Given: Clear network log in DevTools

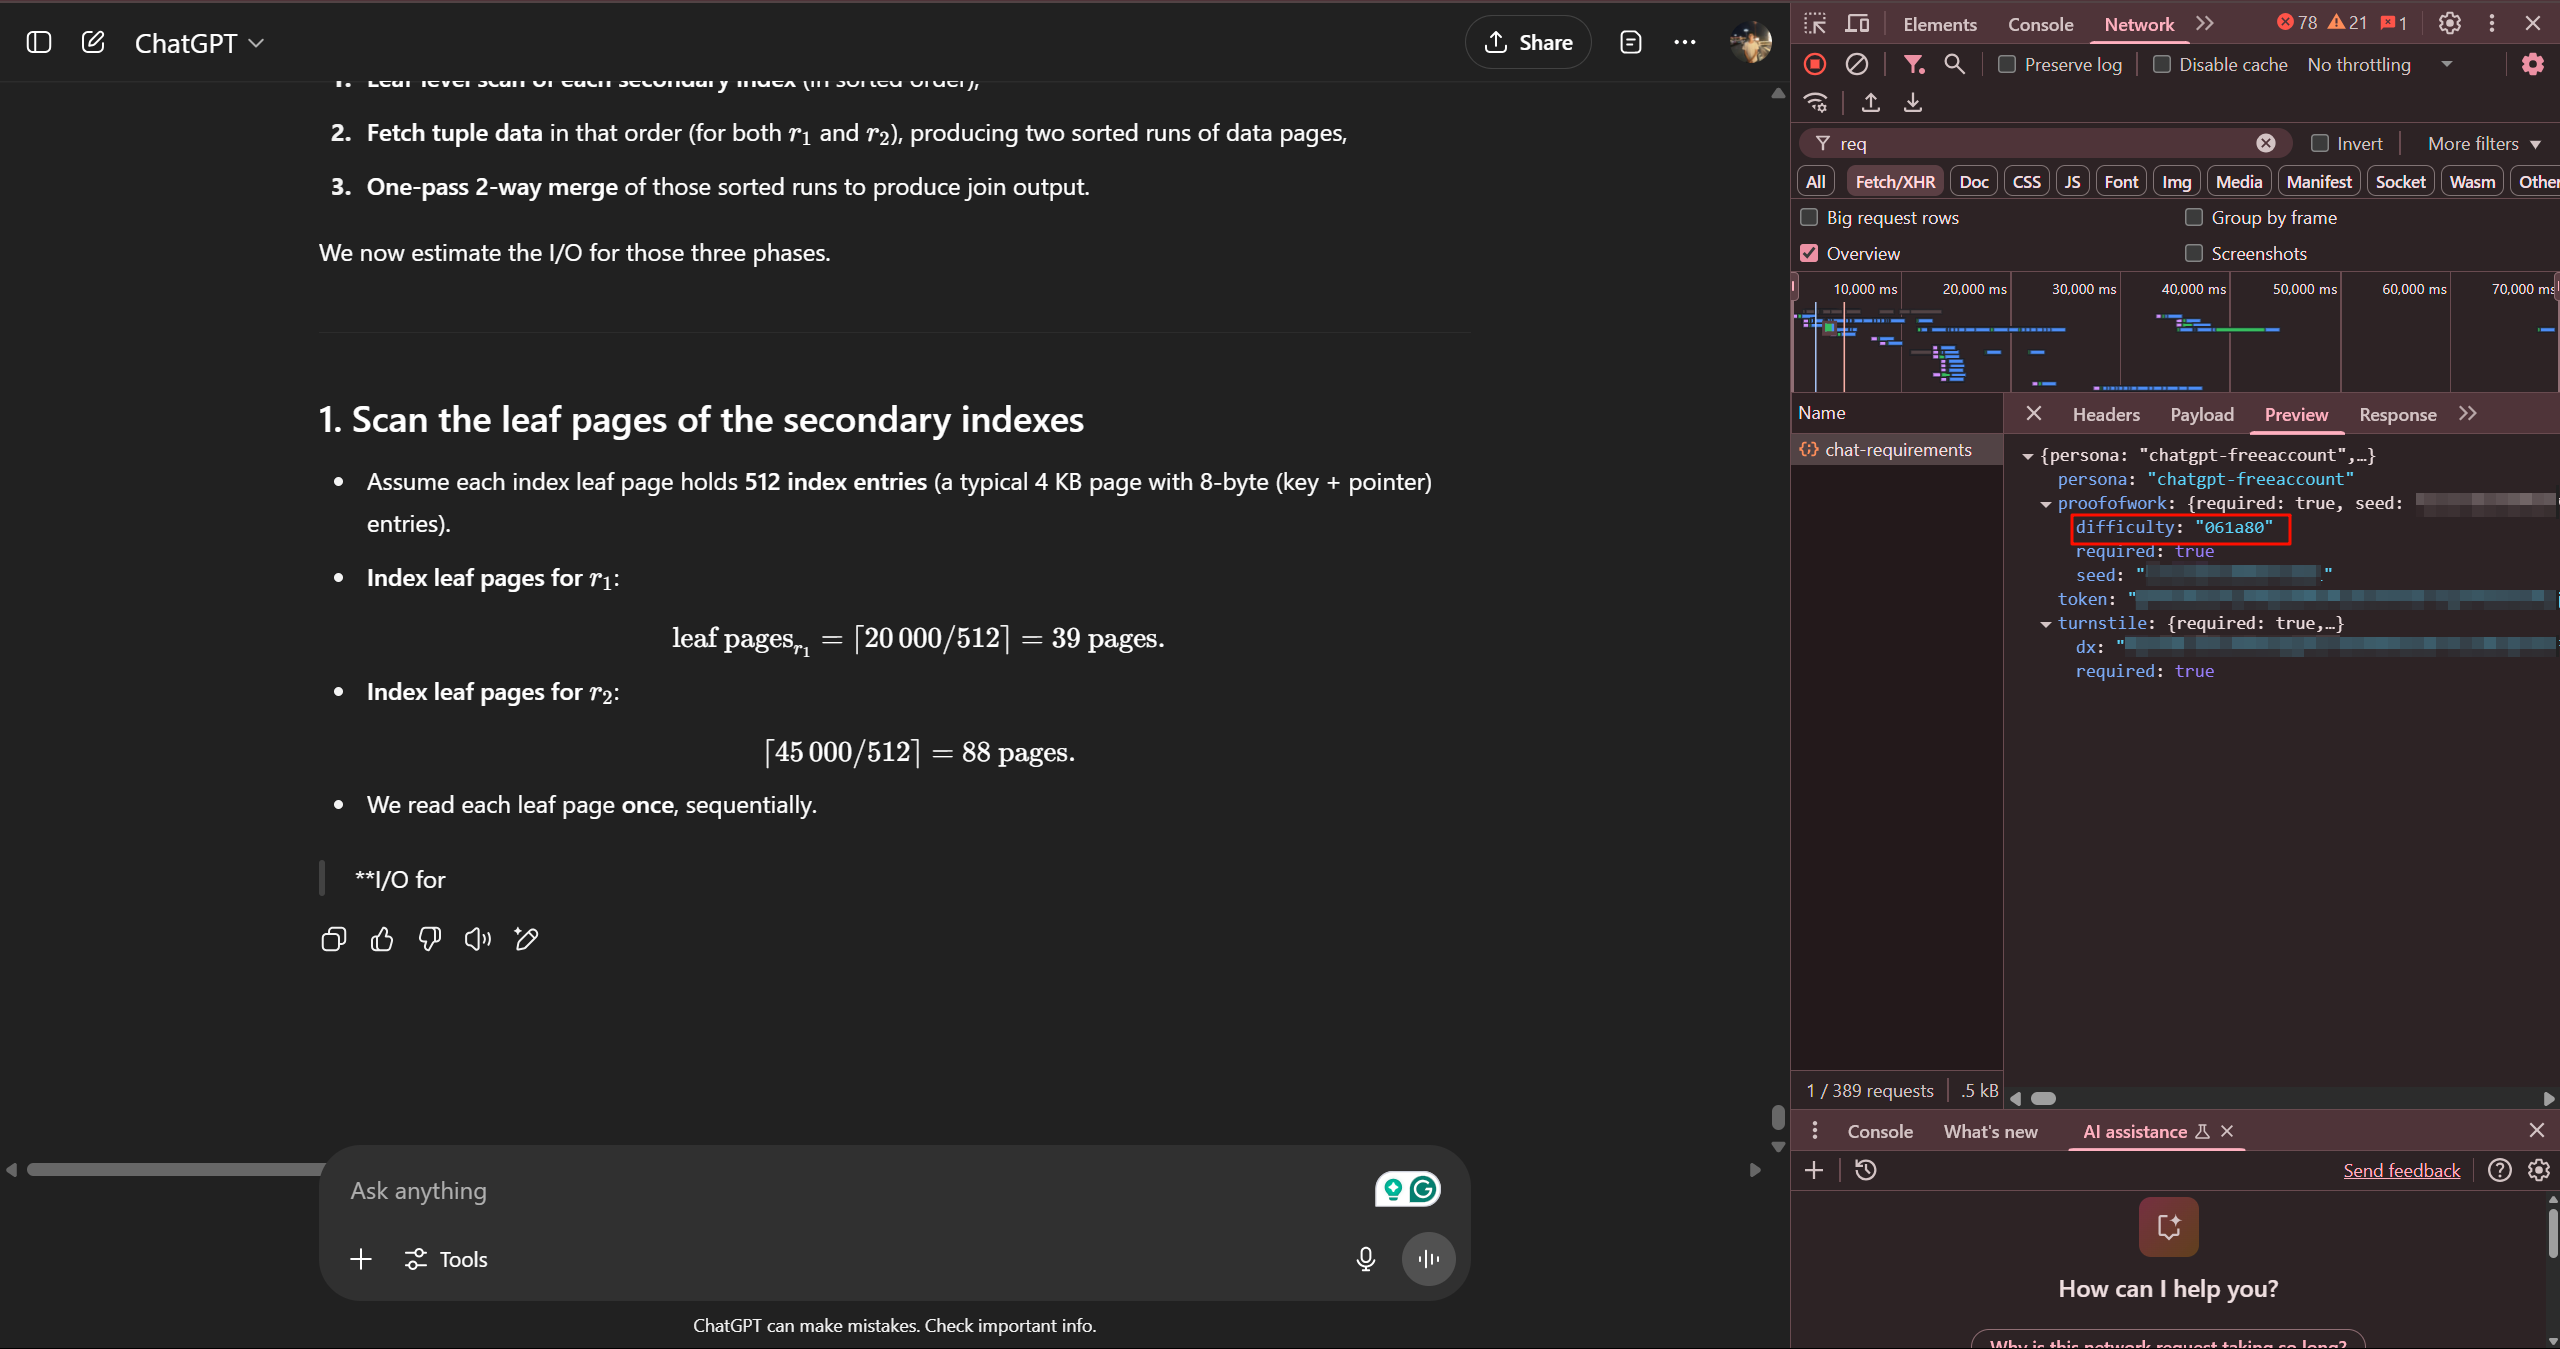Looking at the screenshot, I should pos(1856,65).
